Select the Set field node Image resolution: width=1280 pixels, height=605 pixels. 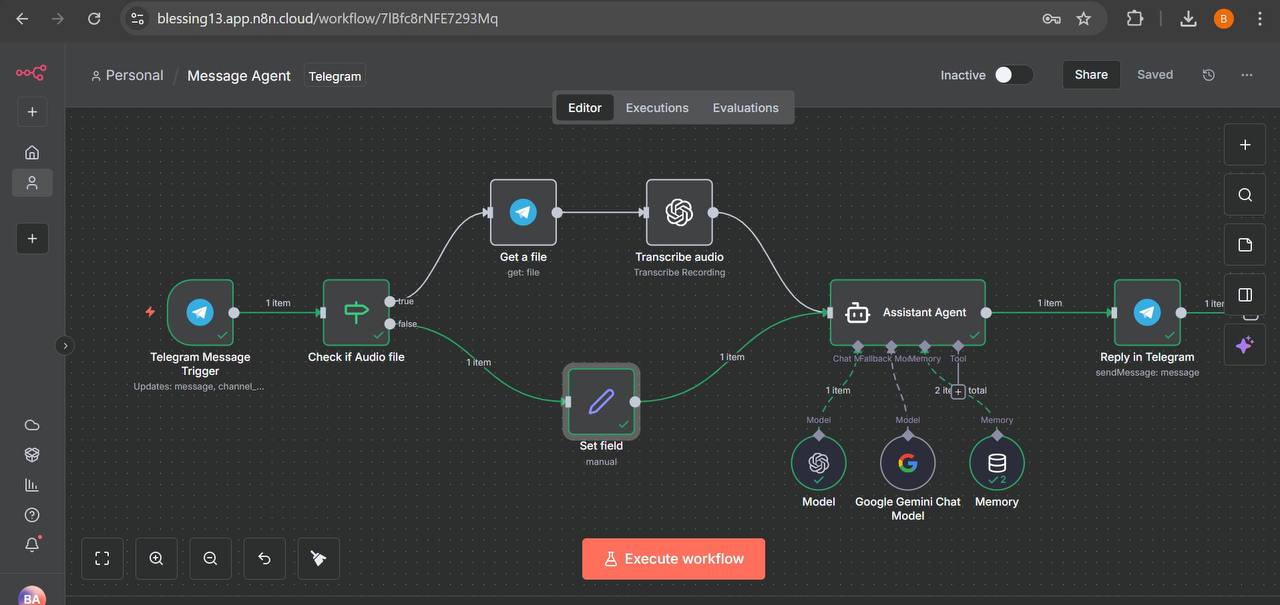point(601,402)
